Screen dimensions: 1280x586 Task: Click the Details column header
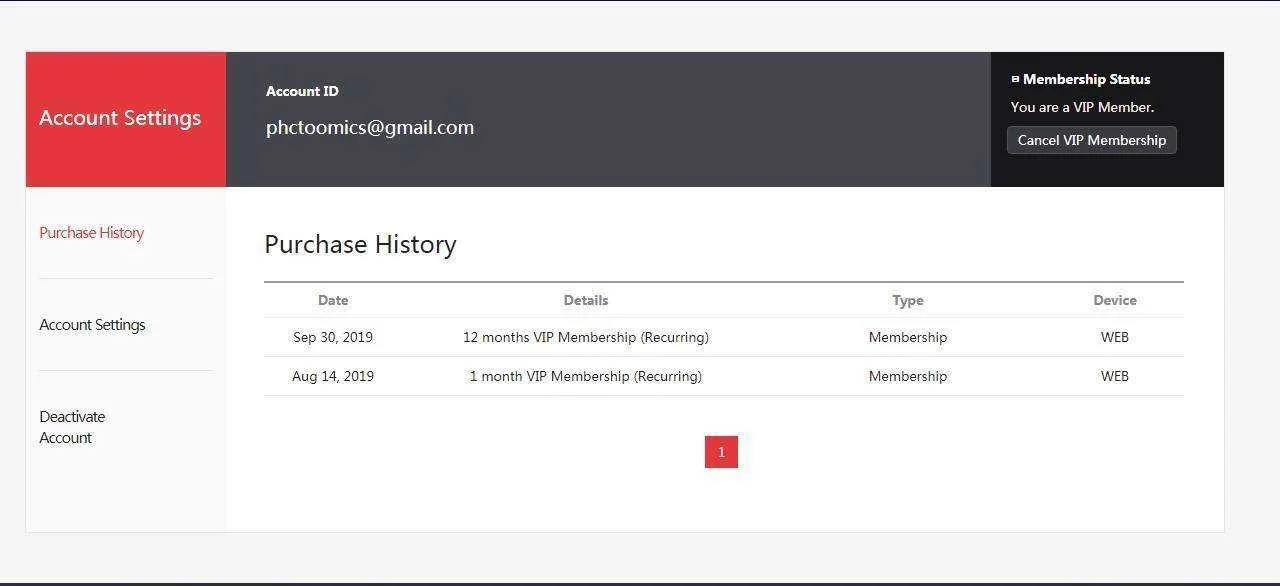pos(586,300)
